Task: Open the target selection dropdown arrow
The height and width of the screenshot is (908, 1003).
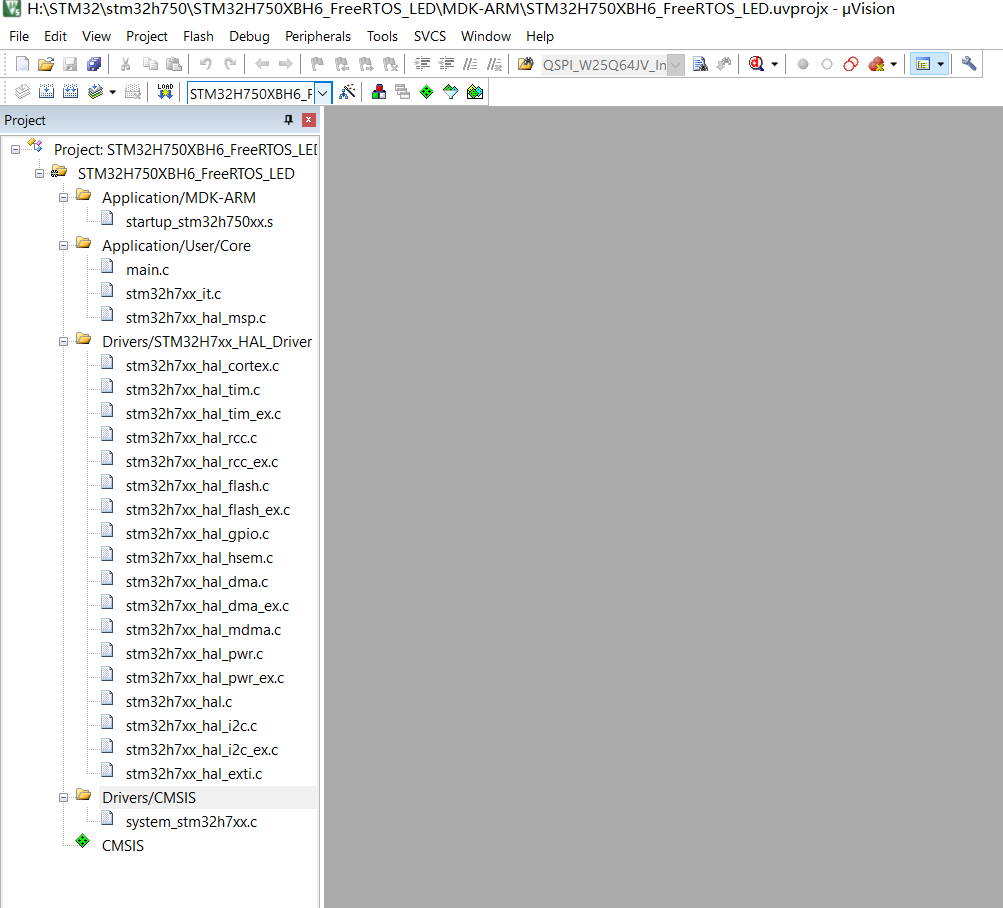Action: [x=323, y=93]
